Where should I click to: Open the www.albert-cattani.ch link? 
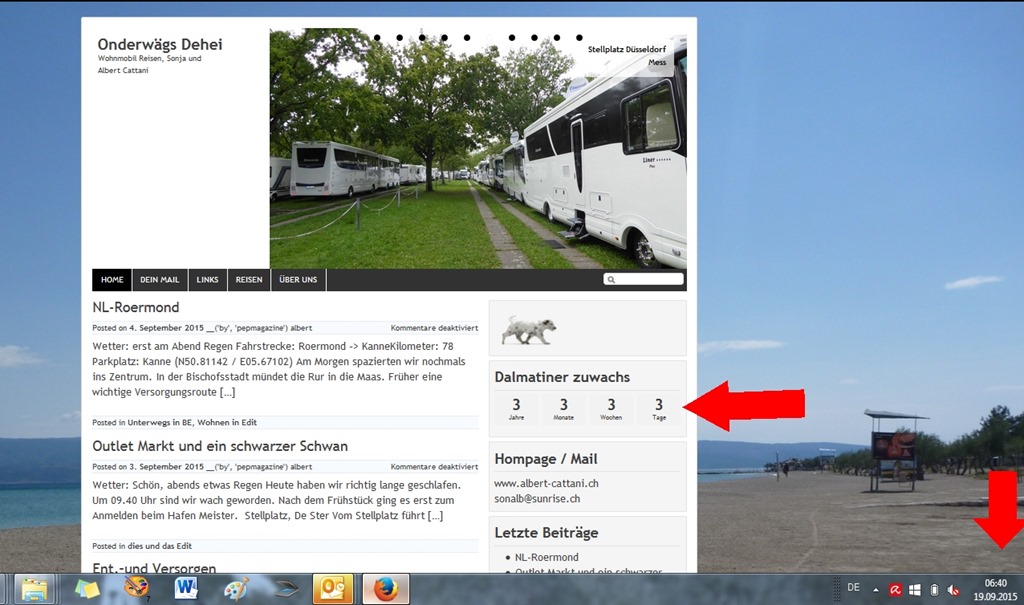(x=546, y=483)
